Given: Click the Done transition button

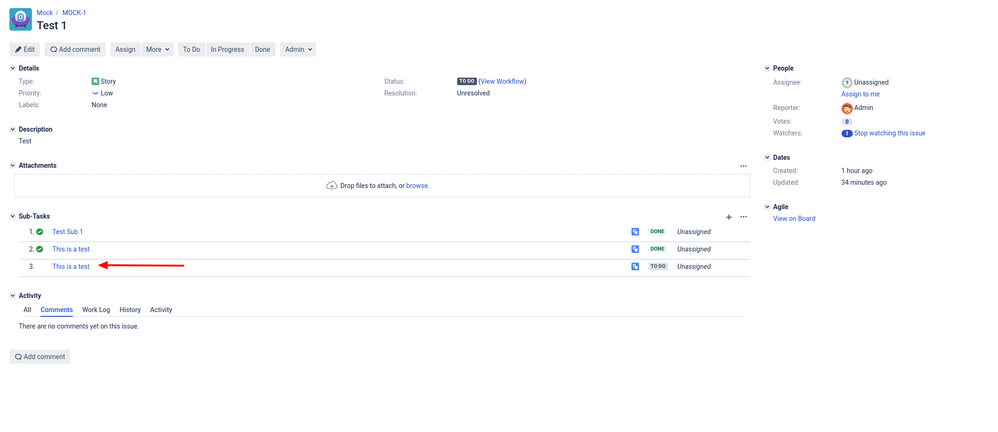Looking at the screenshot, I should [262, 50].
